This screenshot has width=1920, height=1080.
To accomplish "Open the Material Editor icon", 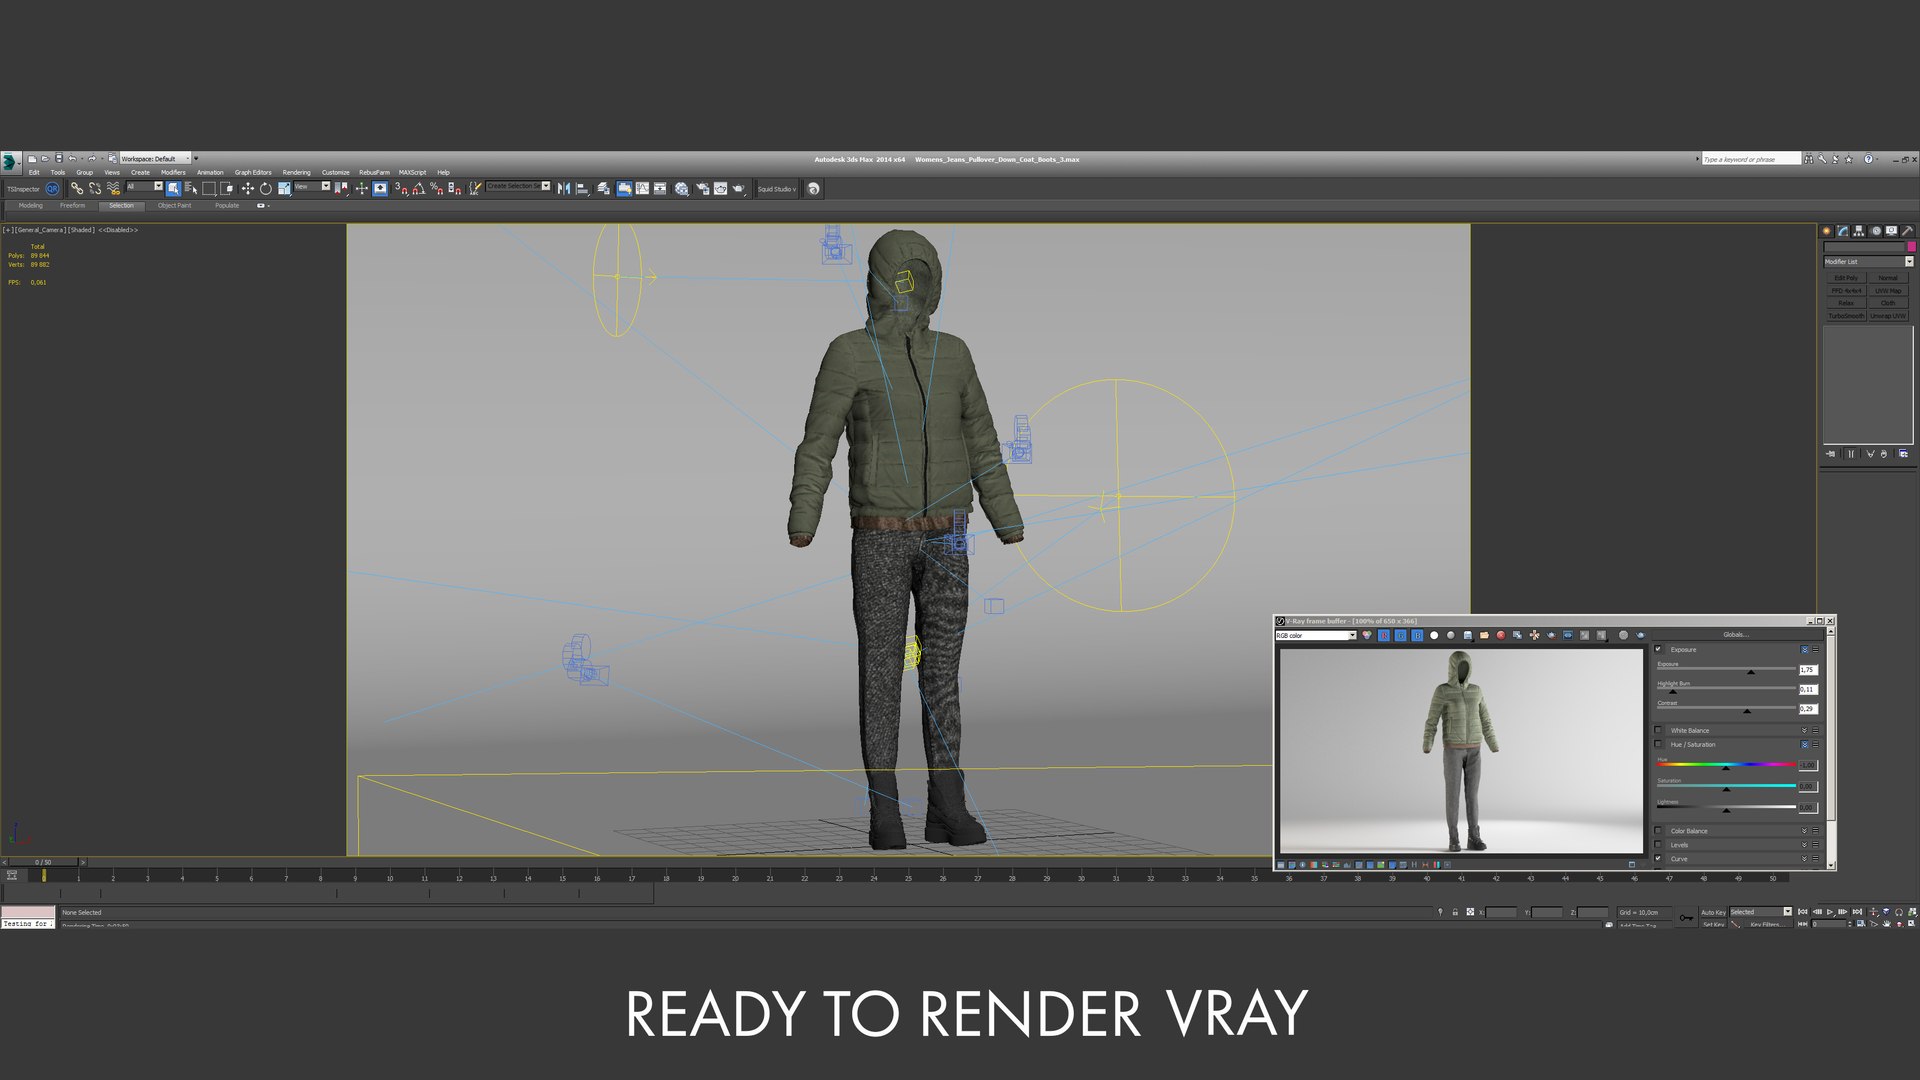I will tap(681, 188).
